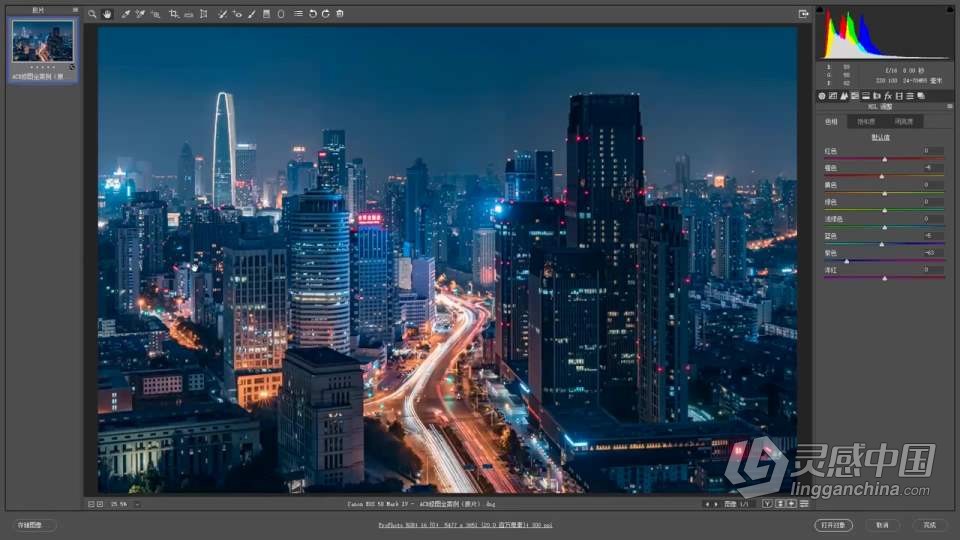Open the Tone Curve panel icon
960x540 pixels.
pos(833,96)
